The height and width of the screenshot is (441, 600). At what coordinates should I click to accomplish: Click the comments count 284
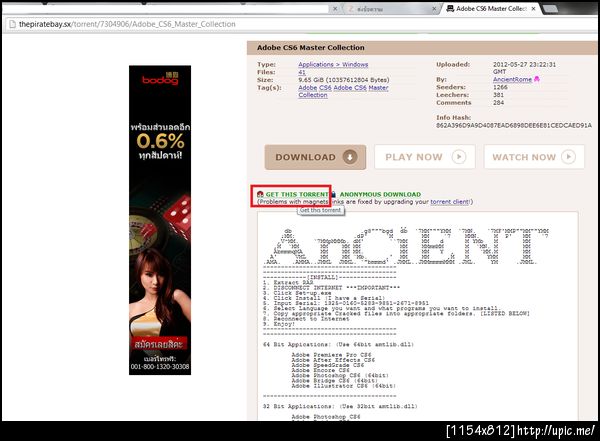498,103
